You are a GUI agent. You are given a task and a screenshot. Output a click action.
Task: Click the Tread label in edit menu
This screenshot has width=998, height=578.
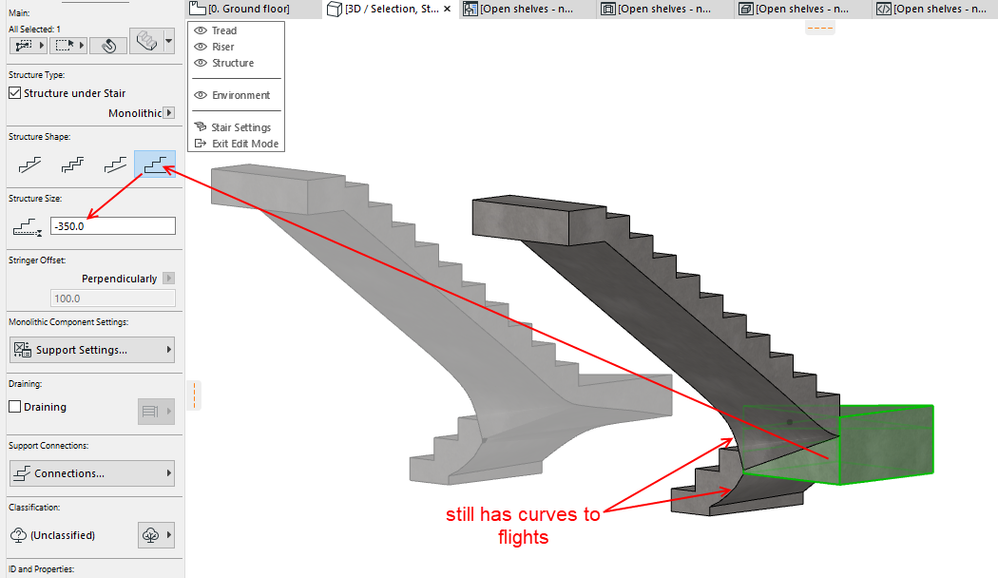tap(224, 31)
